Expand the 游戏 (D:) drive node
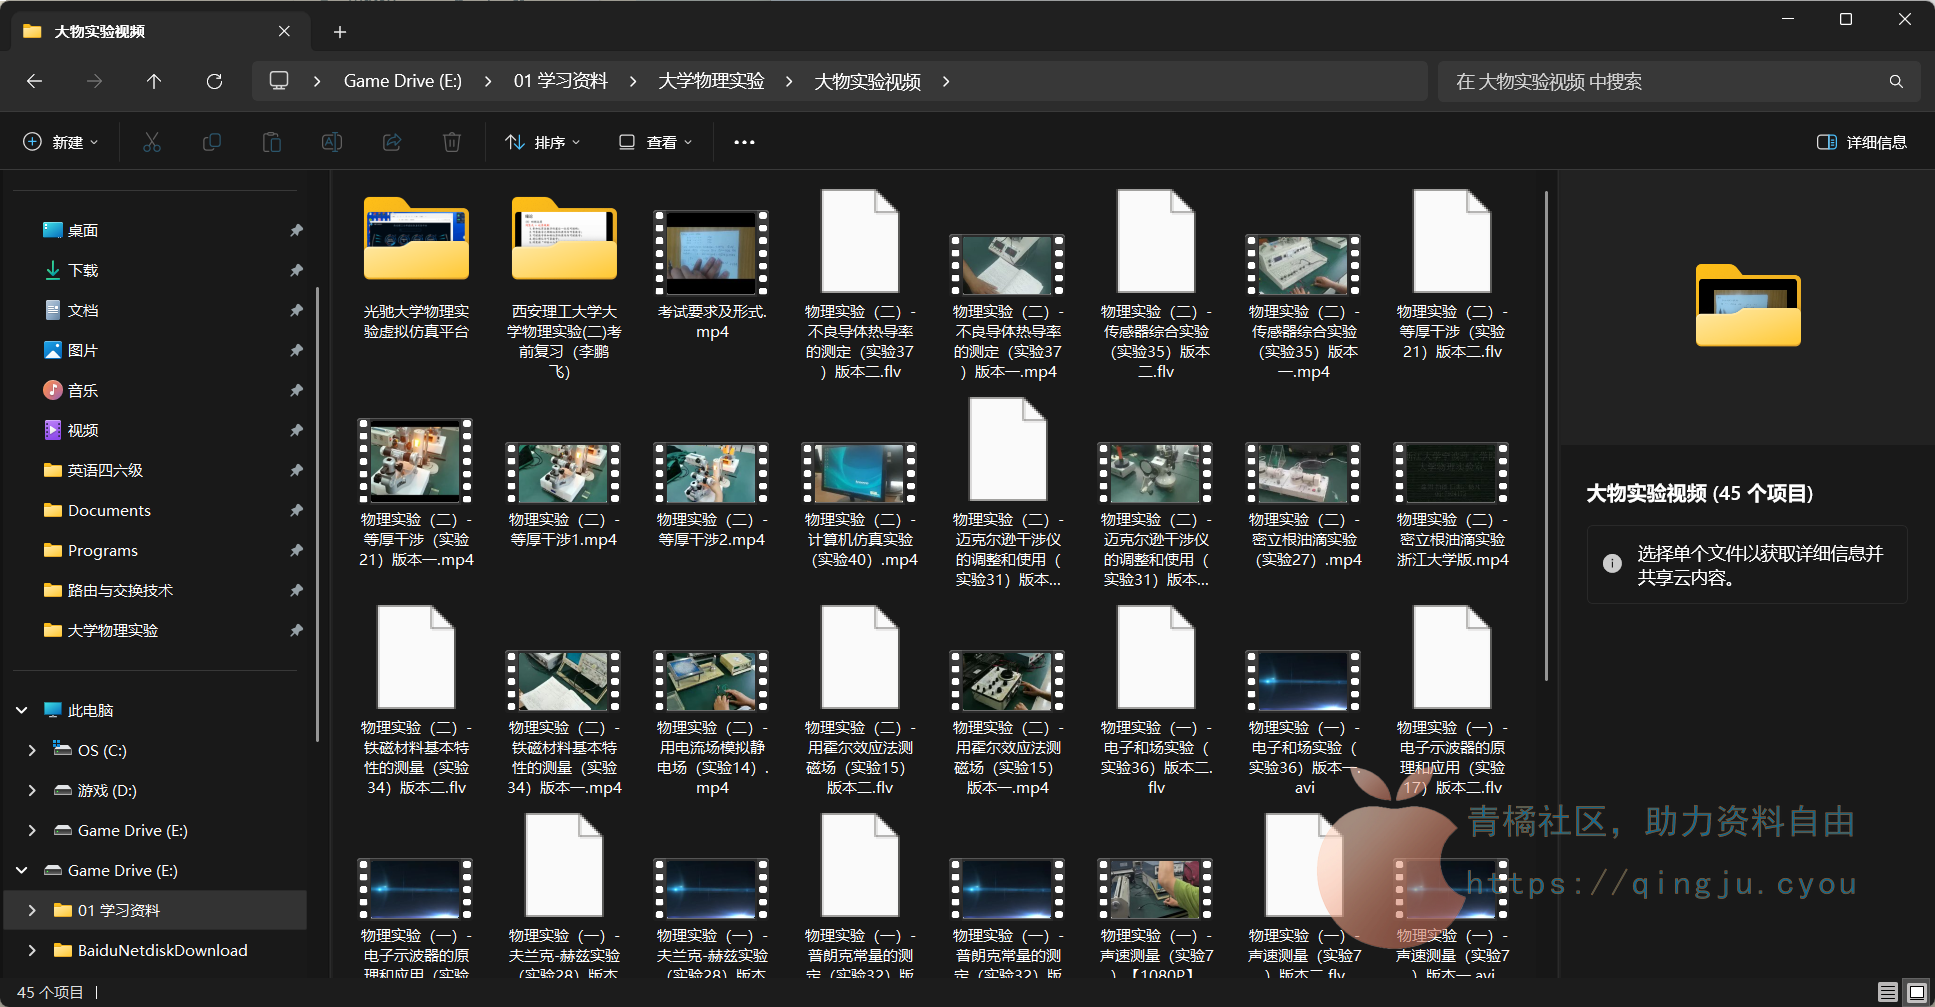Viewport: 1935px width, 1007px height. pyautogui.click(x=32, y=790)
